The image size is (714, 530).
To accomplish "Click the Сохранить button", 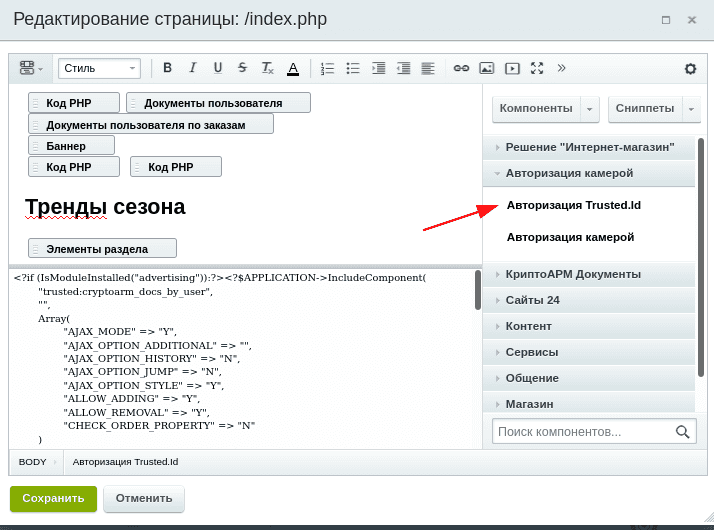I will coord(53,499).
